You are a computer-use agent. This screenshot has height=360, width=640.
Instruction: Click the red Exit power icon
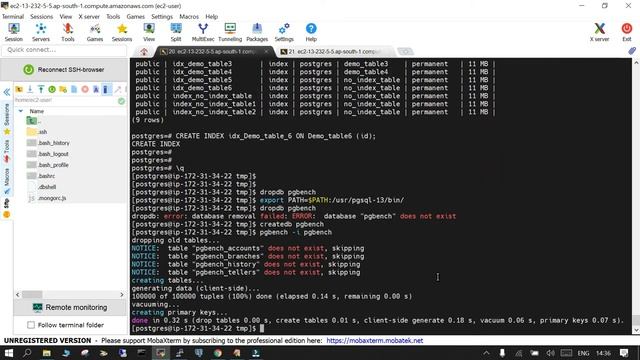pyautogui.click(x=627, y=32)
